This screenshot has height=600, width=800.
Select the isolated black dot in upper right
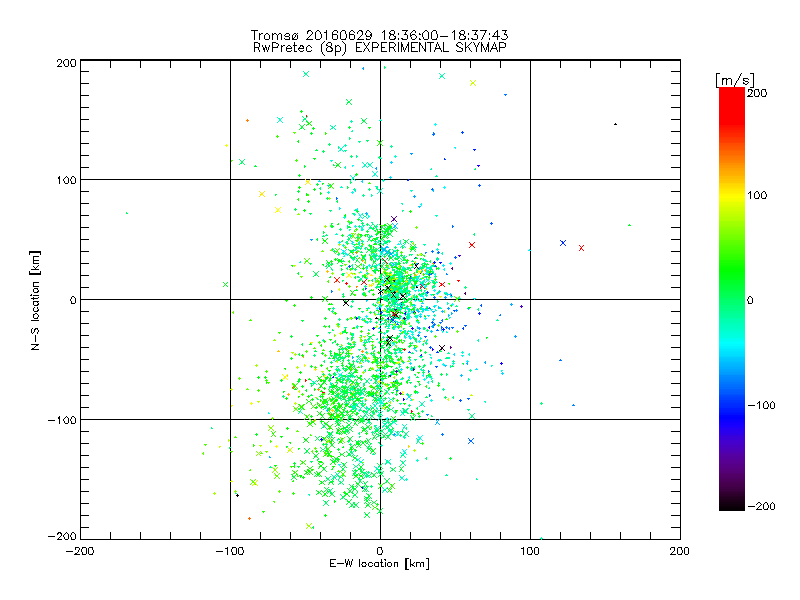pyautogui.click(x=615, y=124)
